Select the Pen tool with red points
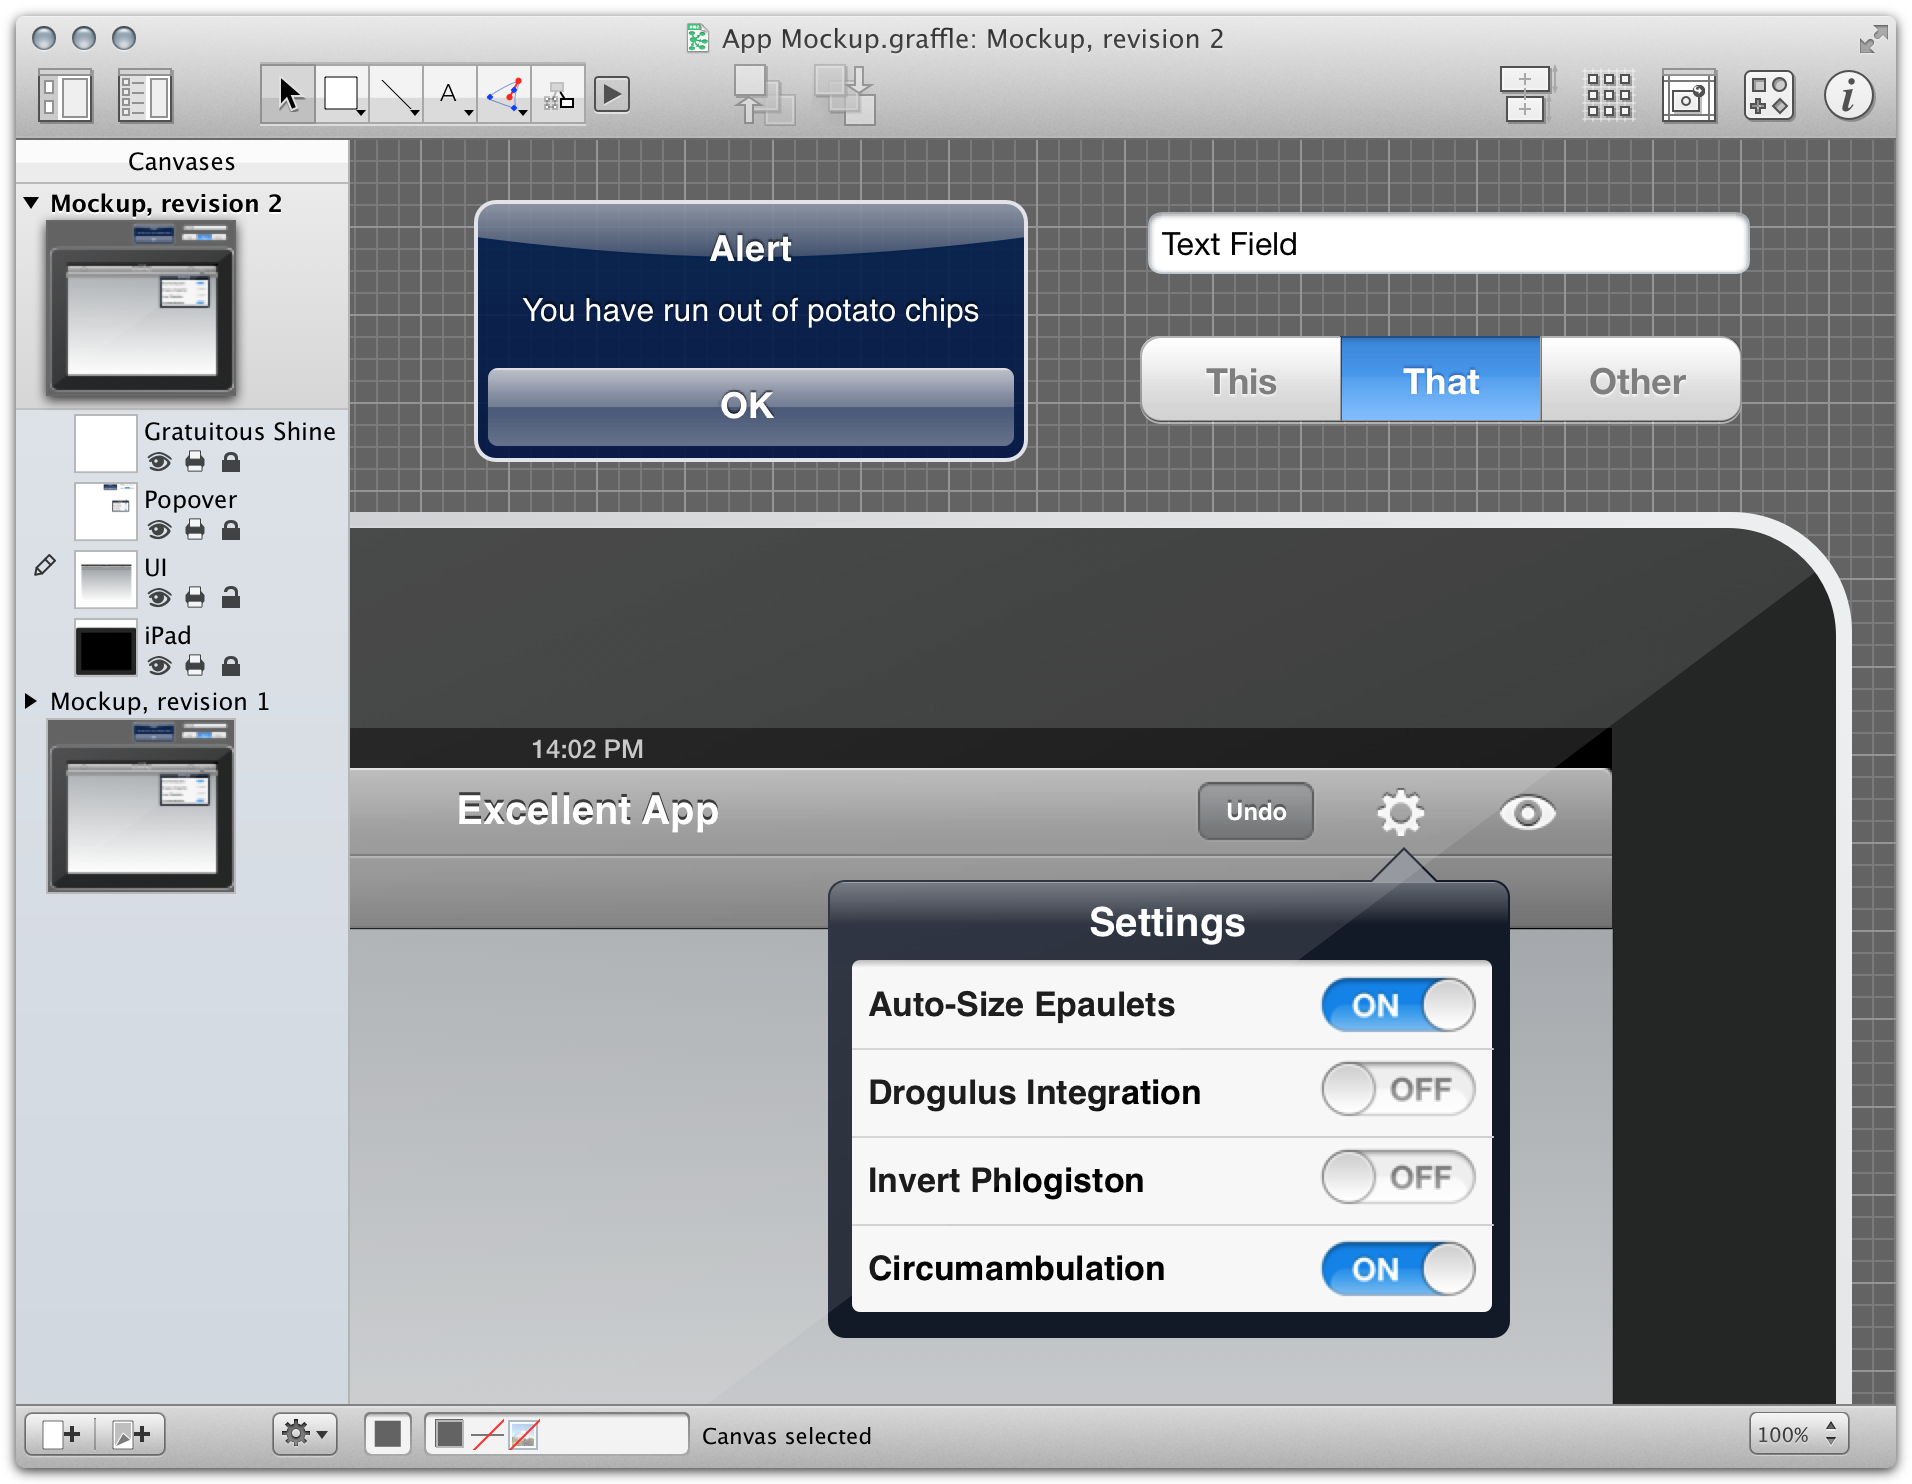This screenshot has width=1912, height=1484. point(505,95)
